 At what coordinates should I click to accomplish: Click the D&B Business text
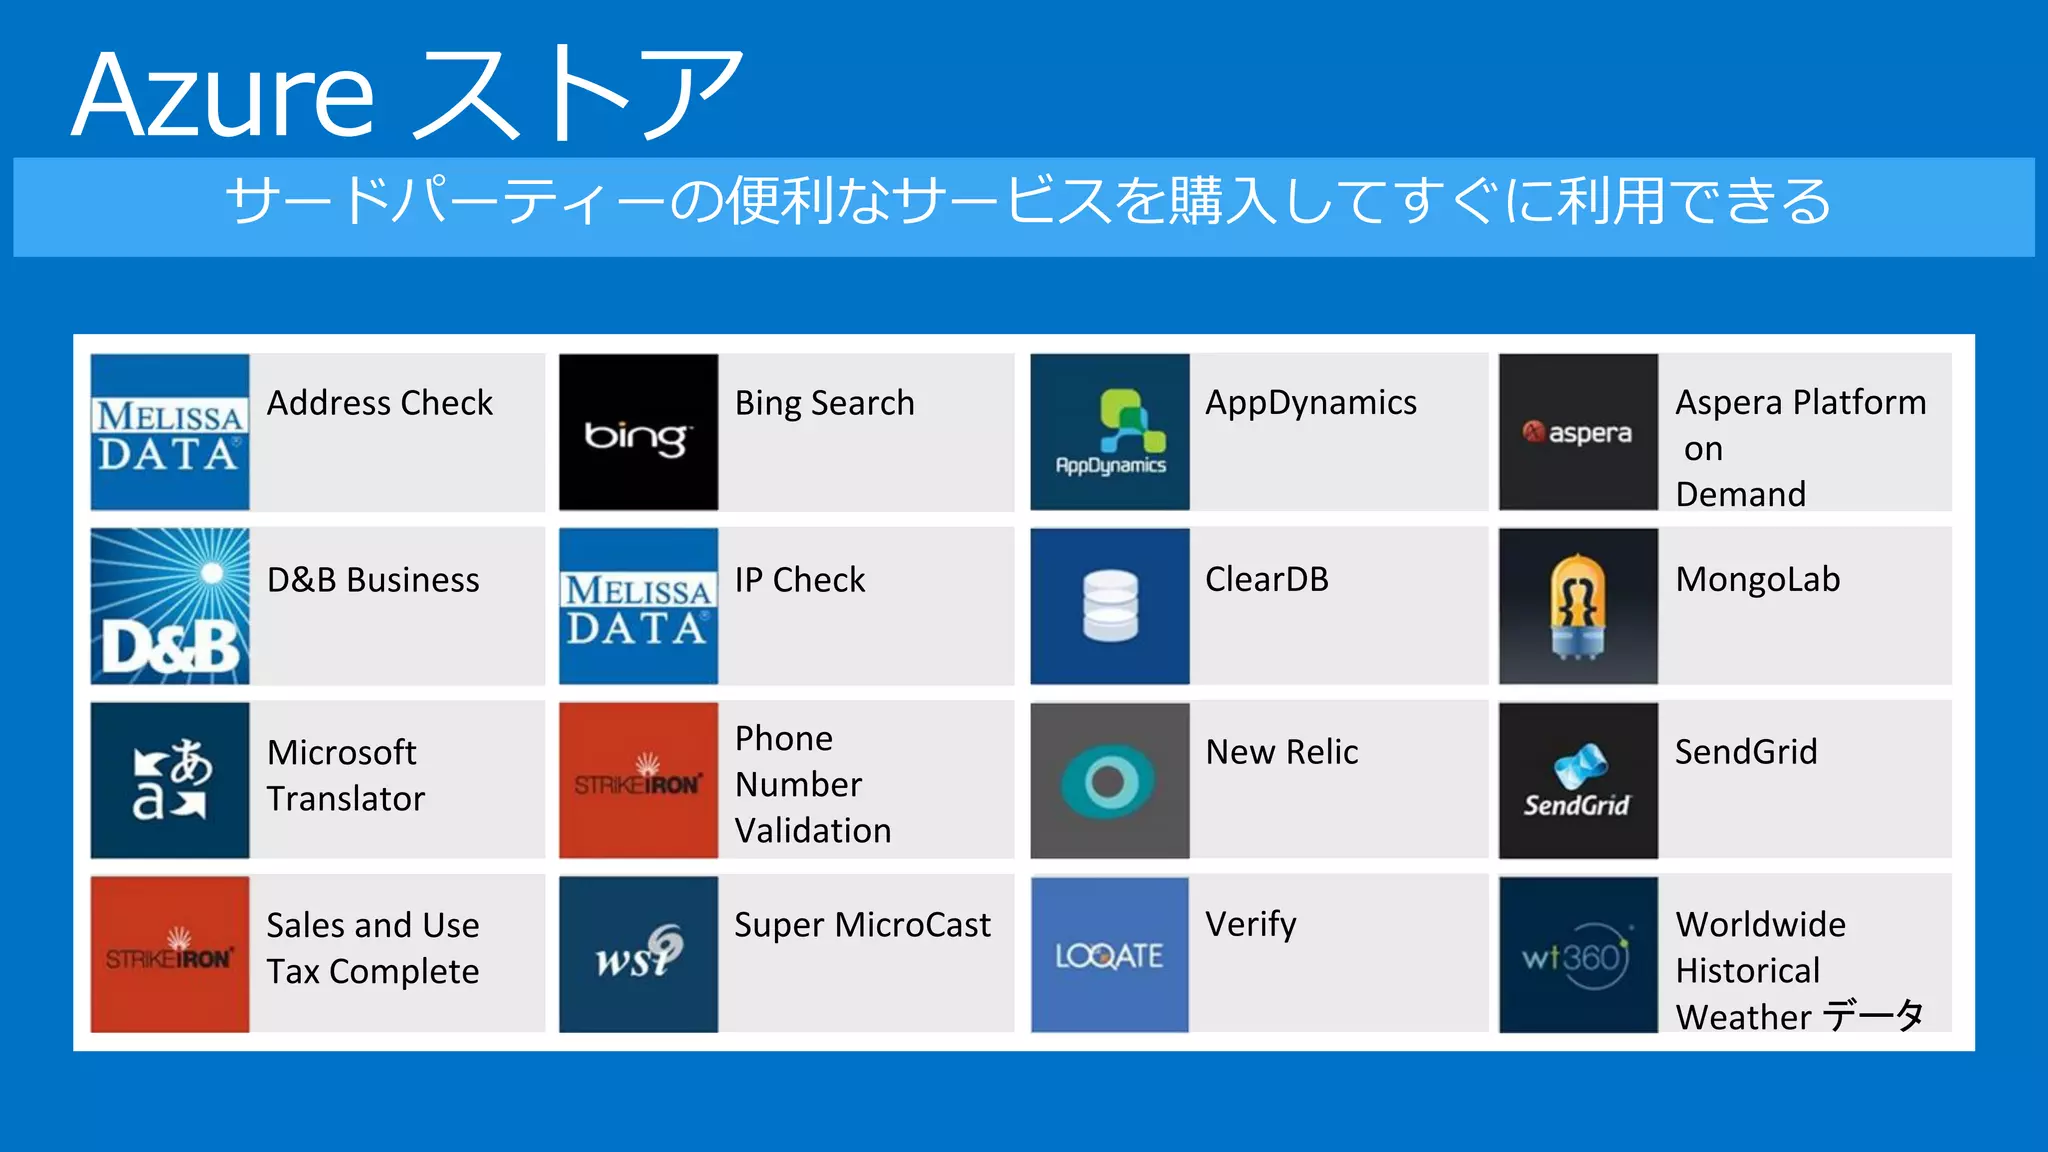(373, 580)
